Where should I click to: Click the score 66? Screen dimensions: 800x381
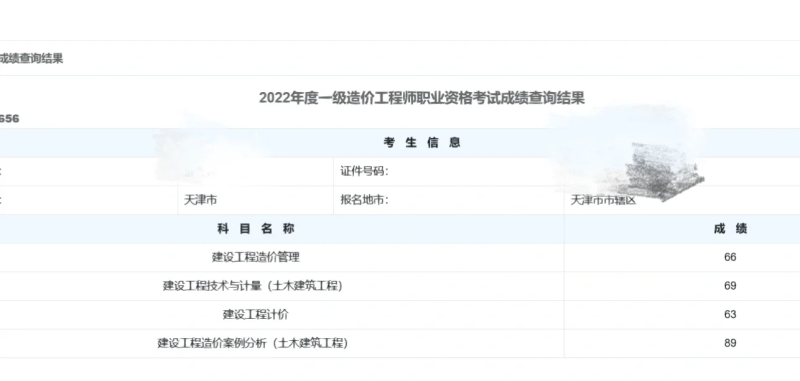coord(730,257)
